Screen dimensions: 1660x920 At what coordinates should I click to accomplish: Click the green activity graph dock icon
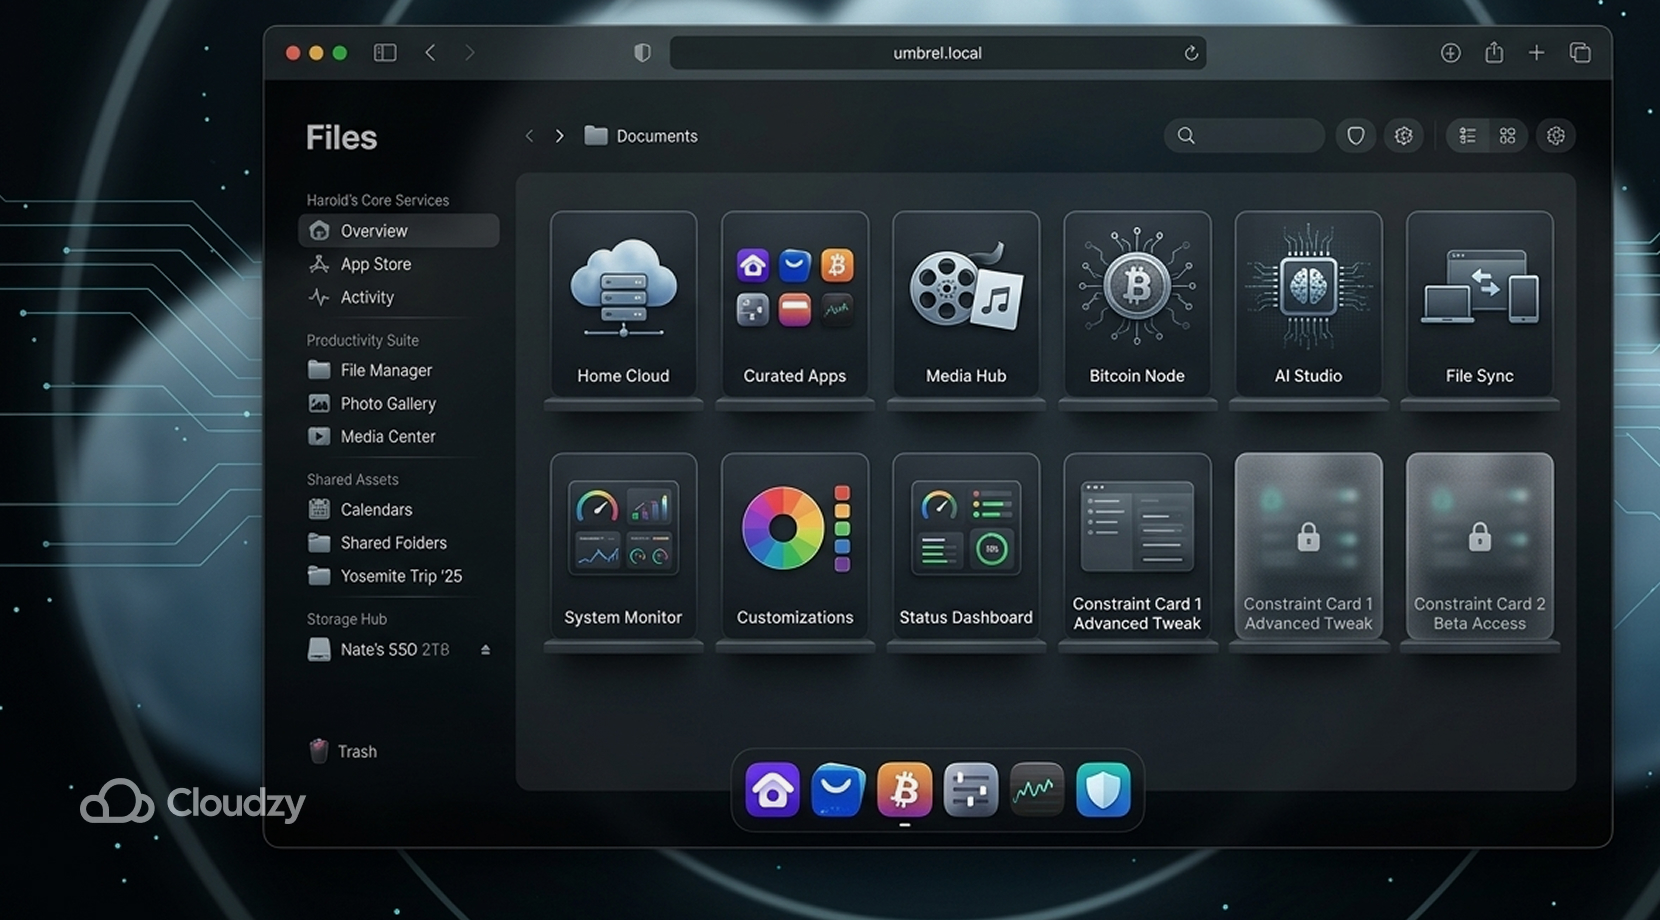pos(1037,790)
